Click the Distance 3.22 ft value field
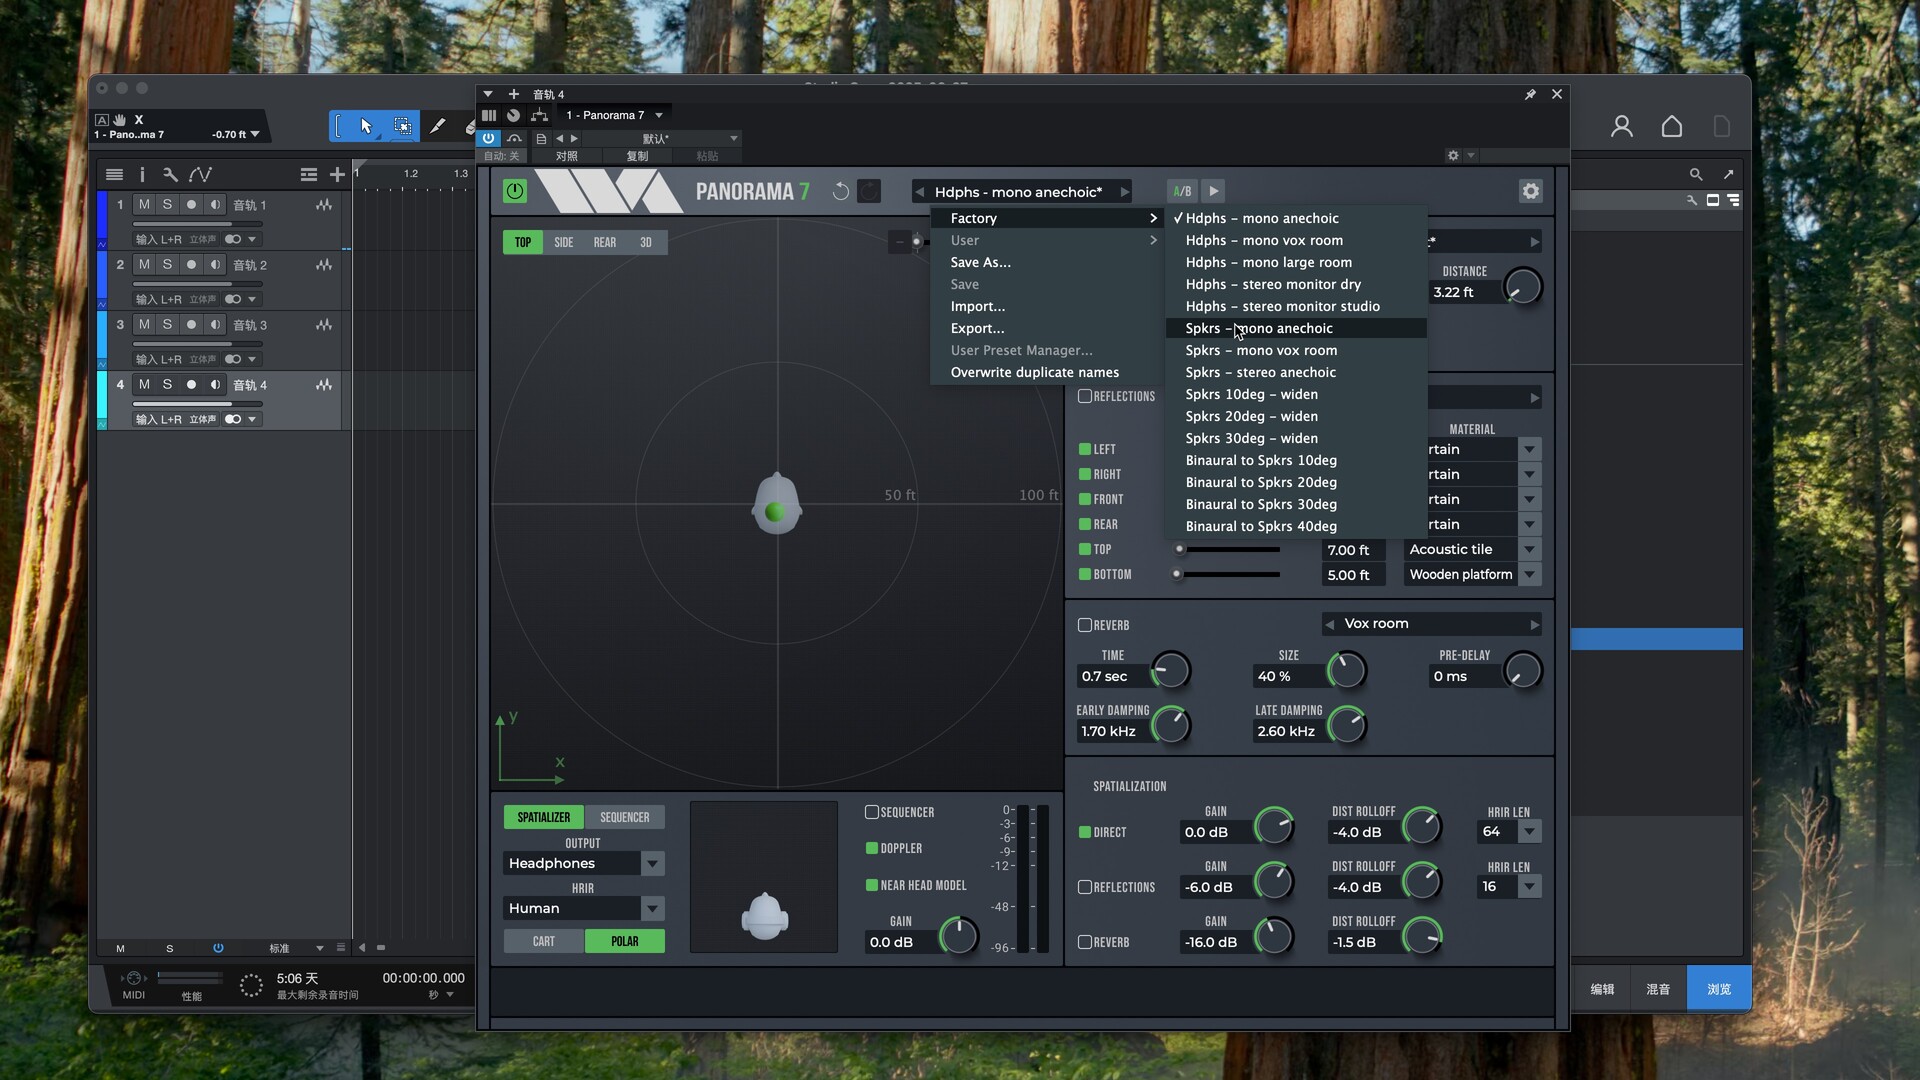1920x1080 pixels. coord(1465,292)
